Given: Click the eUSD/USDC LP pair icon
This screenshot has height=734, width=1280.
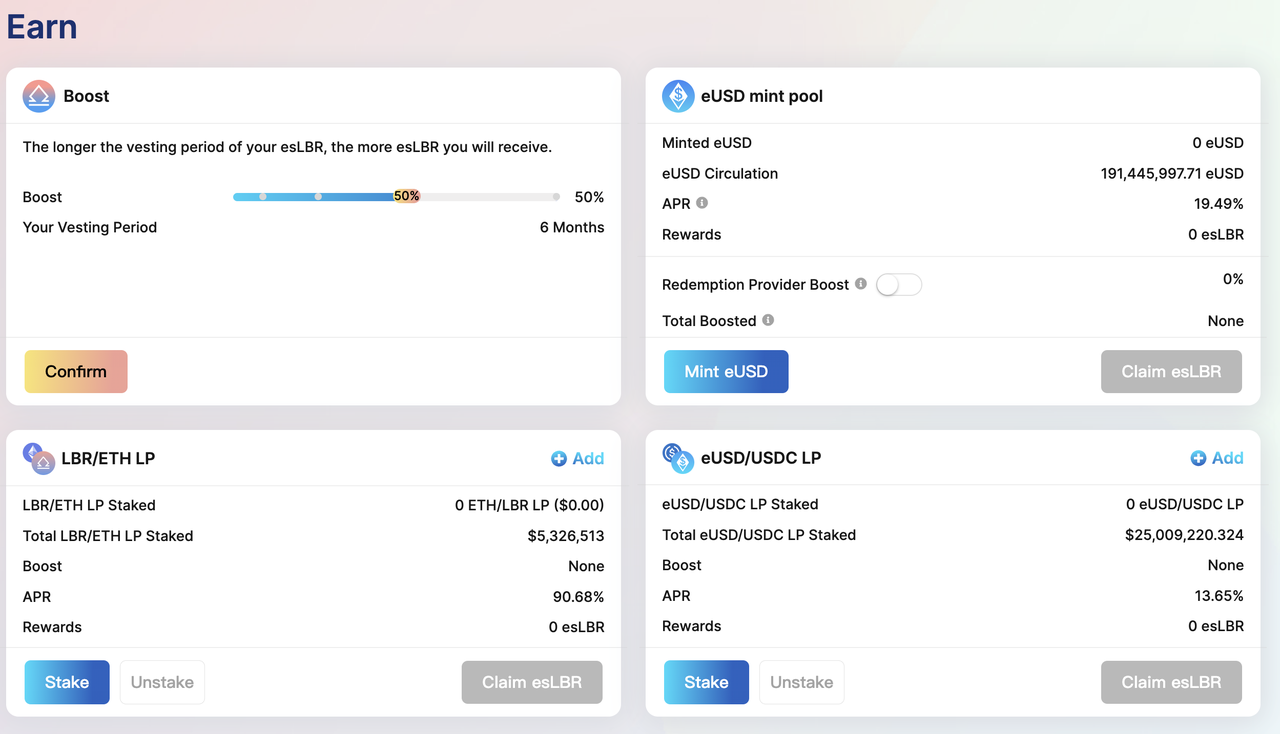Looking at the screenshot, I should click(678, 458).
